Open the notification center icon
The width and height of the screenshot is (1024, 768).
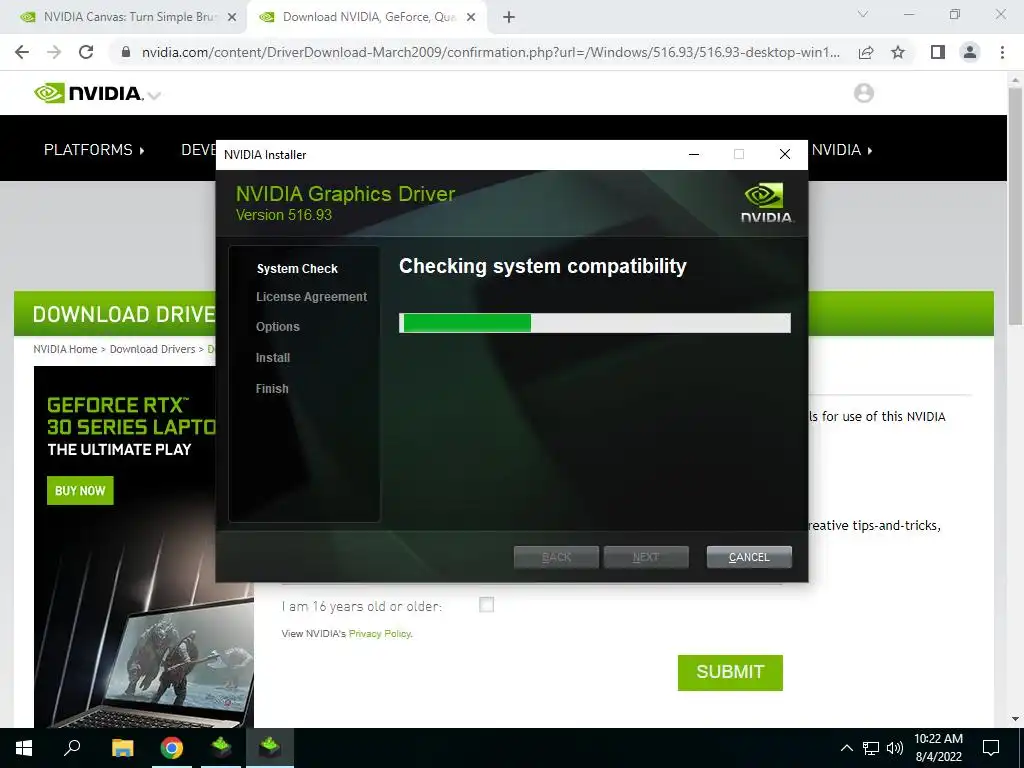(x=991, y=748)
